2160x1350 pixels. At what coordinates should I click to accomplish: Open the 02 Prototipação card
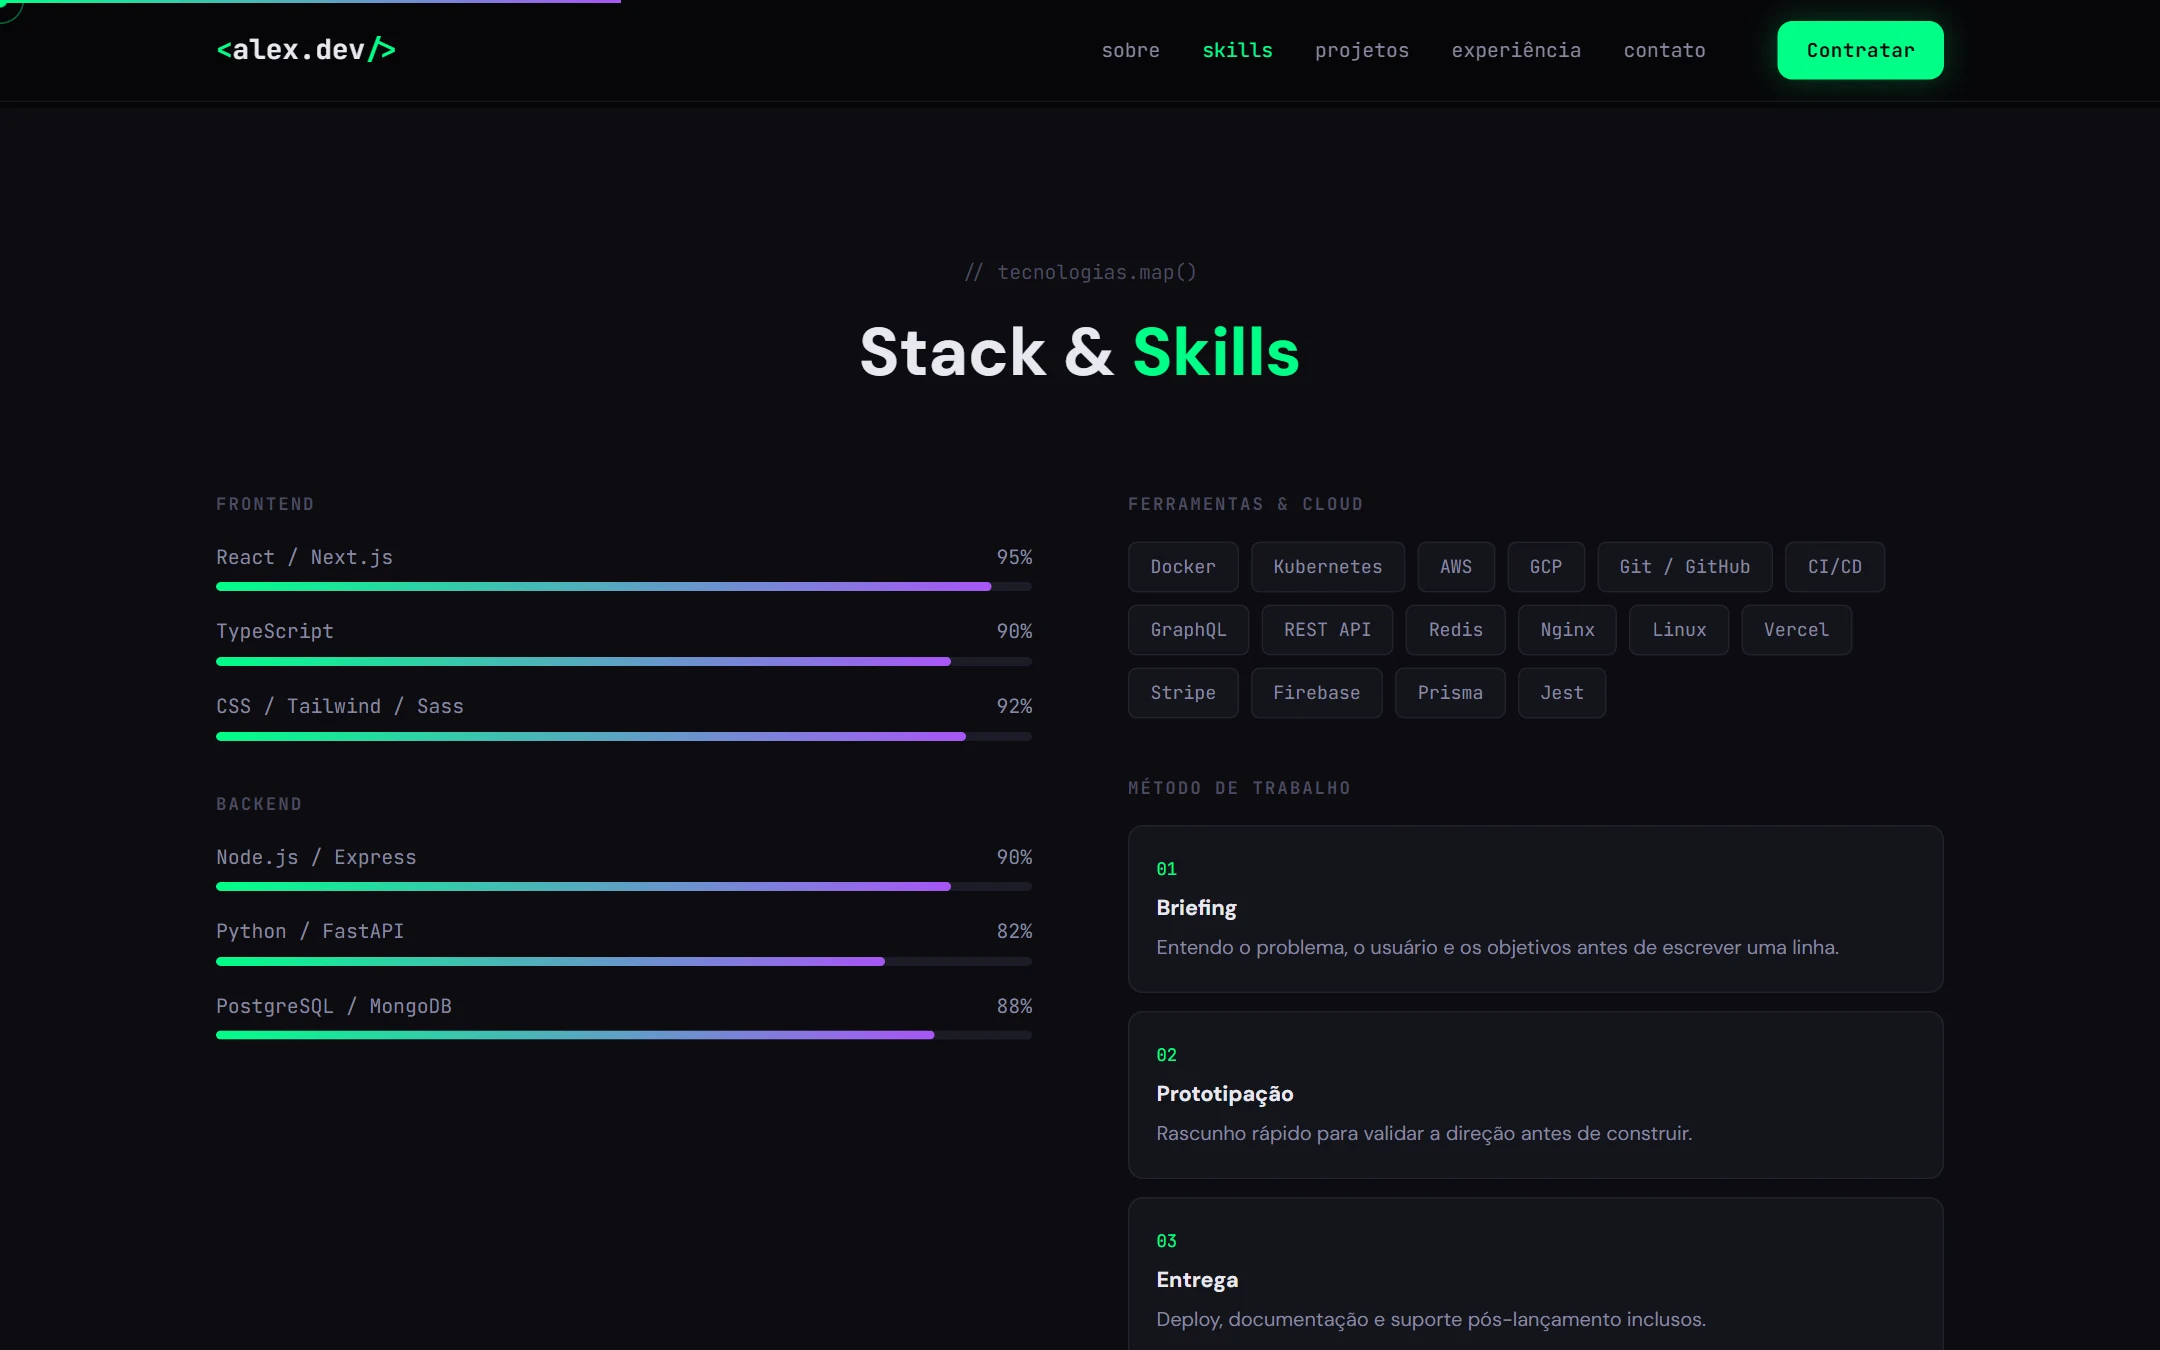coord(1535,1095)
